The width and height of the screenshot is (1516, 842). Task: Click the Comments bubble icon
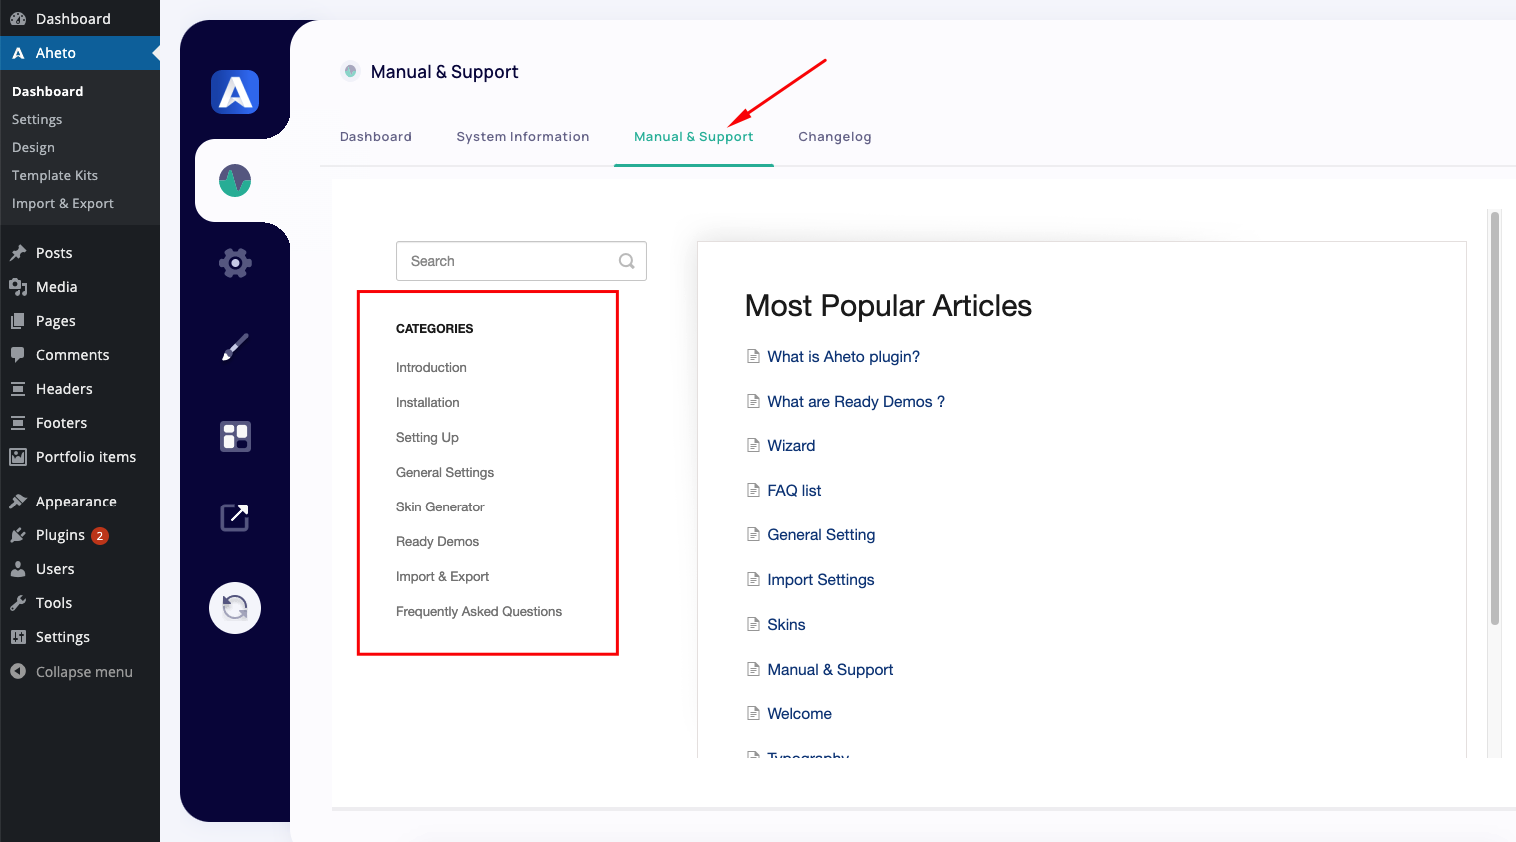click(x=18, y=355)
